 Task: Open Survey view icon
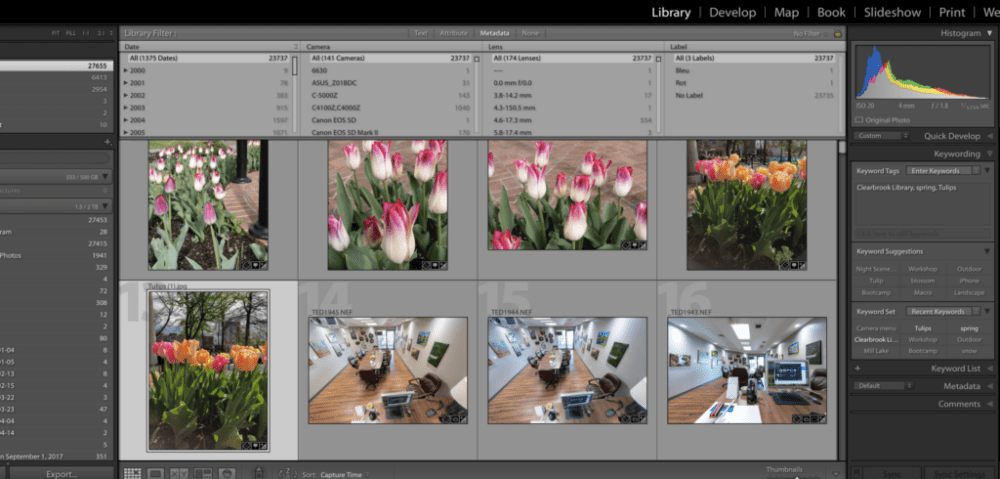[x=203, y=474]
